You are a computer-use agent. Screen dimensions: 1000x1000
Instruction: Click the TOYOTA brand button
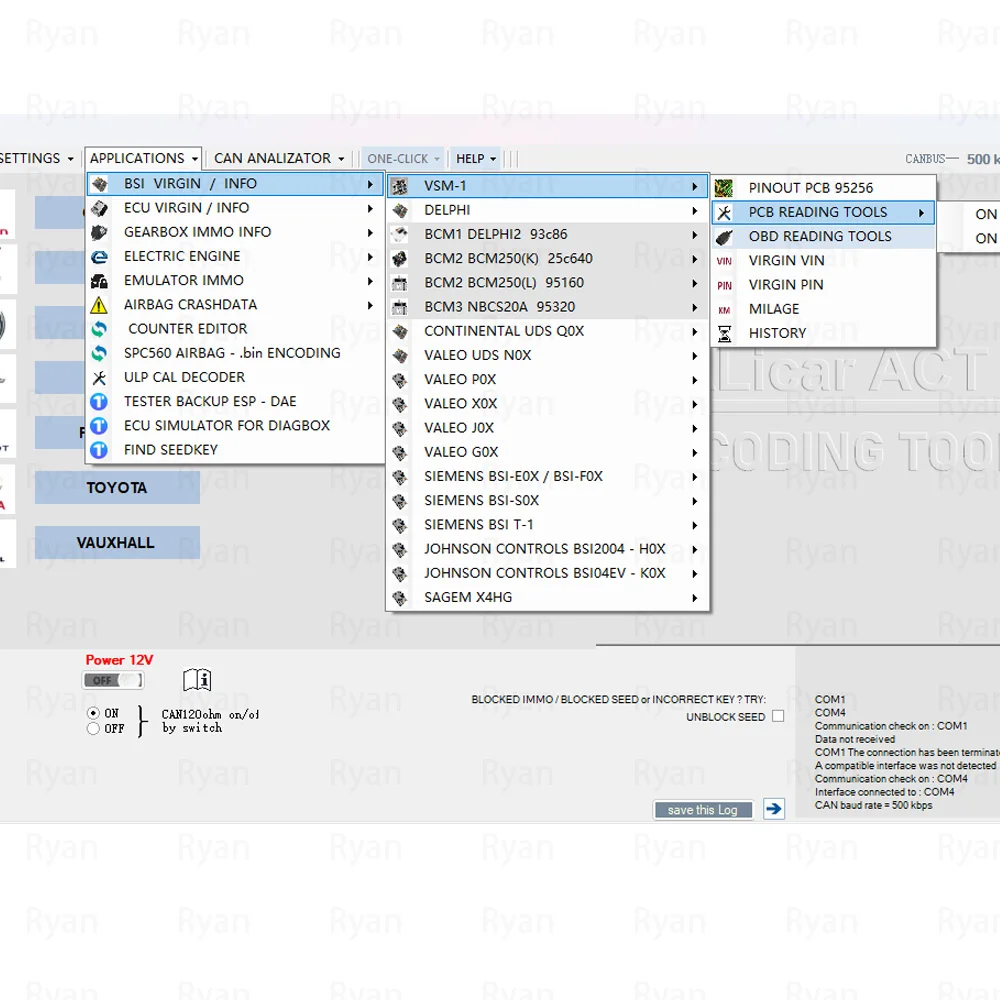[117, 488]
